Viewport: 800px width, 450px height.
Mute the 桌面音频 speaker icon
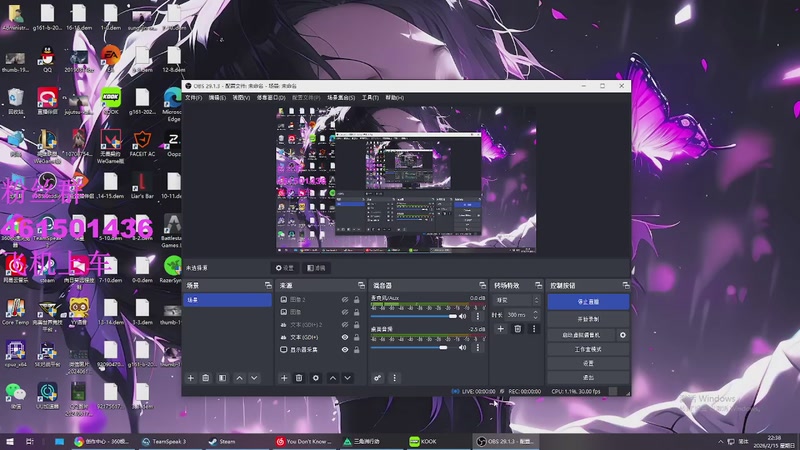click(463, 347)
